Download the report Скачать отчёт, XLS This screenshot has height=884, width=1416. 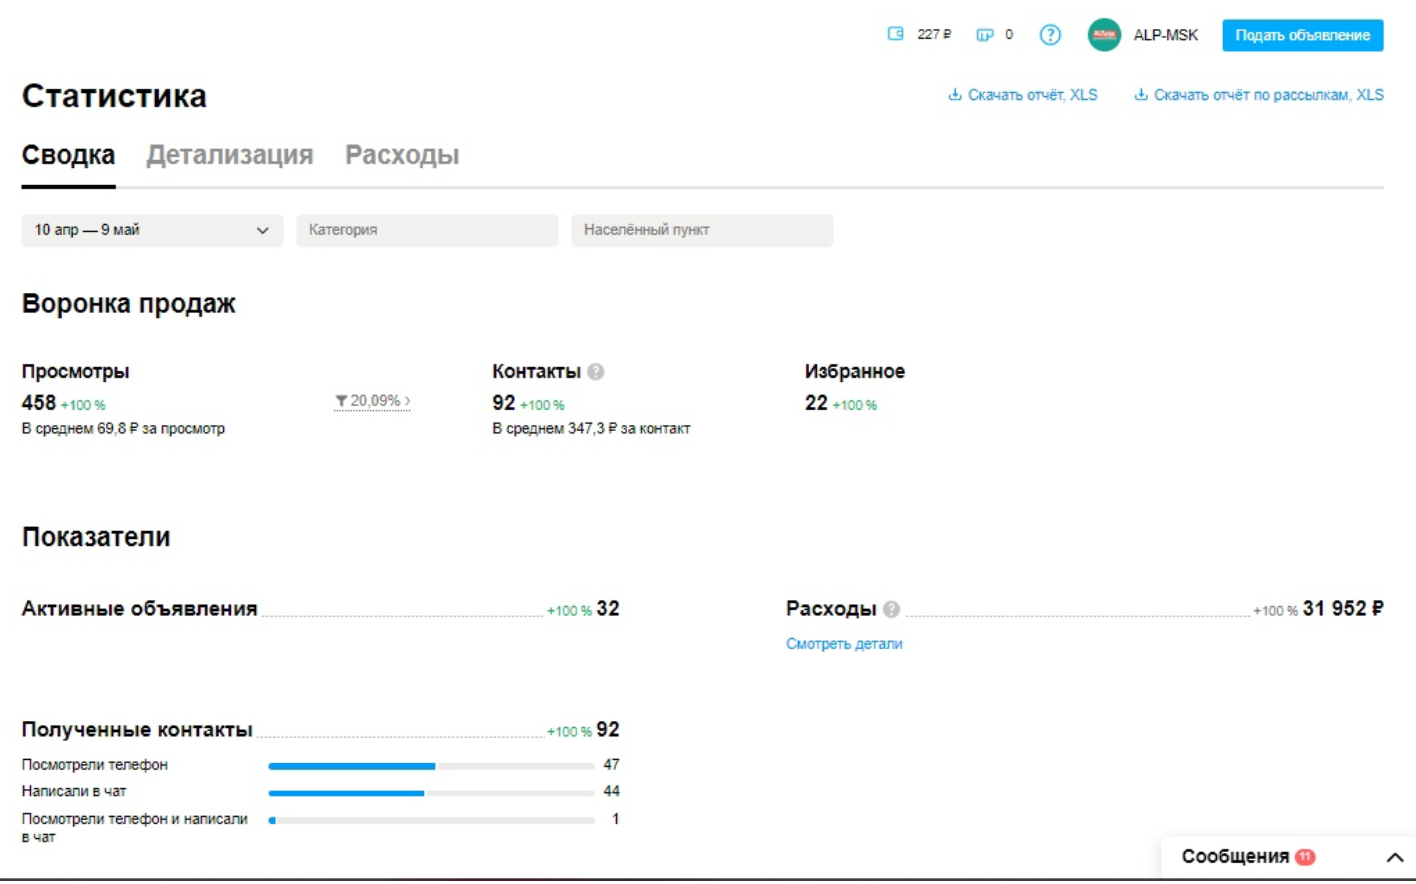click(x=1032, y=95)
